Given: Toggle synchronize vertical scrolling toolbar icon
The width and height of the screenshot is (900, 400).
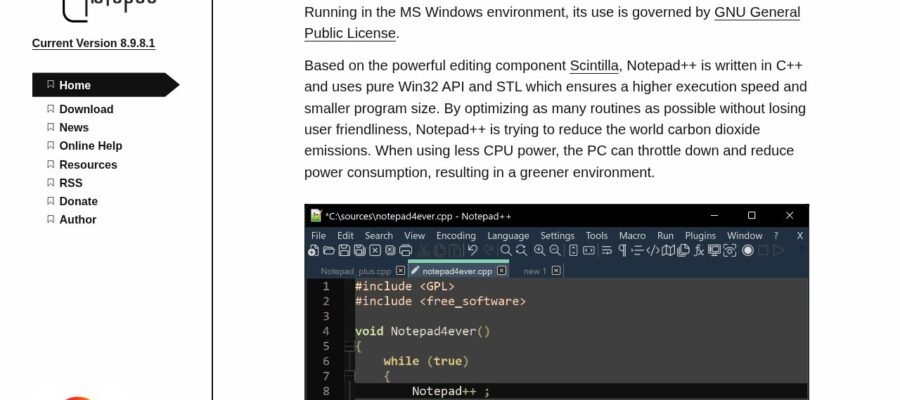Looking at the screenshot, I should [573, 250].
